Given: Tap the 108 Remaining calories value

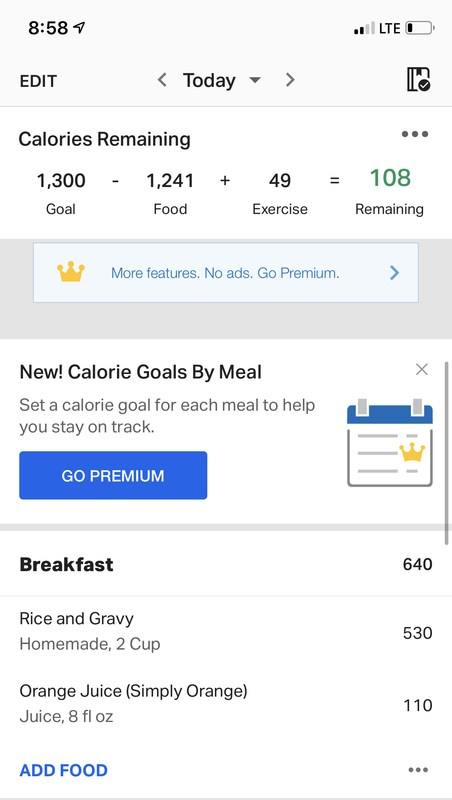Looking at the screenshot, I should pos(390,178).
